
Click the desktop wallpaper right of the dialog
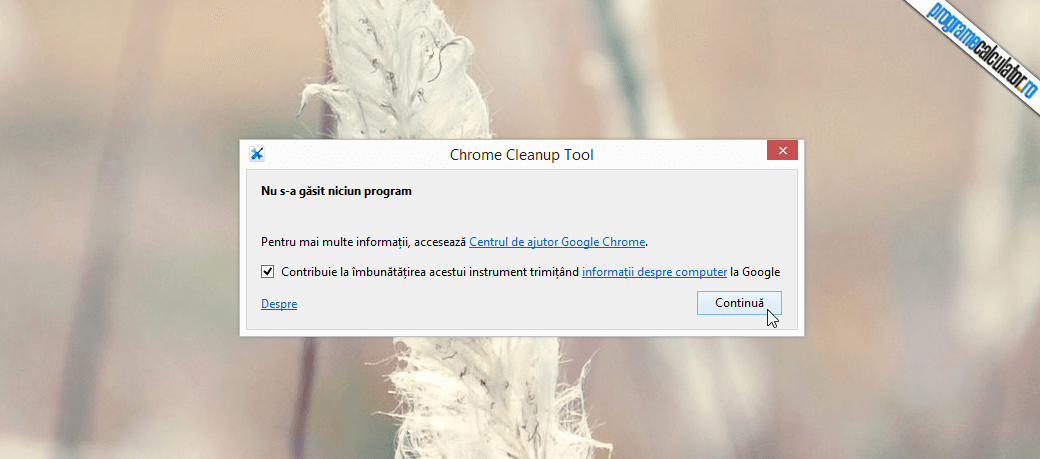[920, 250]
